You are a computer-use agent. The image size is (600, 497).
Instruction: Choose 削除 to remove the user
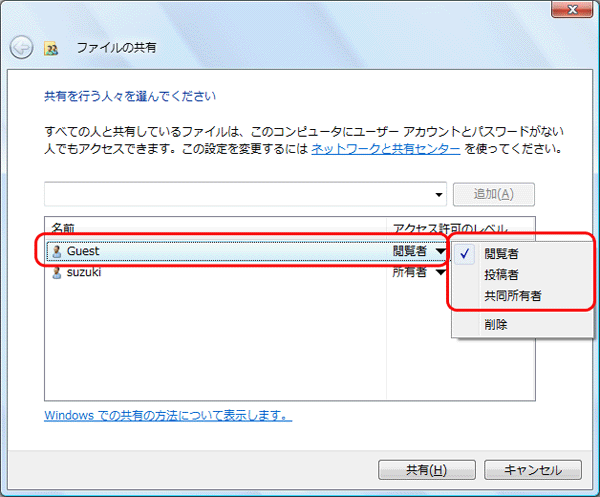coord(496,324)
